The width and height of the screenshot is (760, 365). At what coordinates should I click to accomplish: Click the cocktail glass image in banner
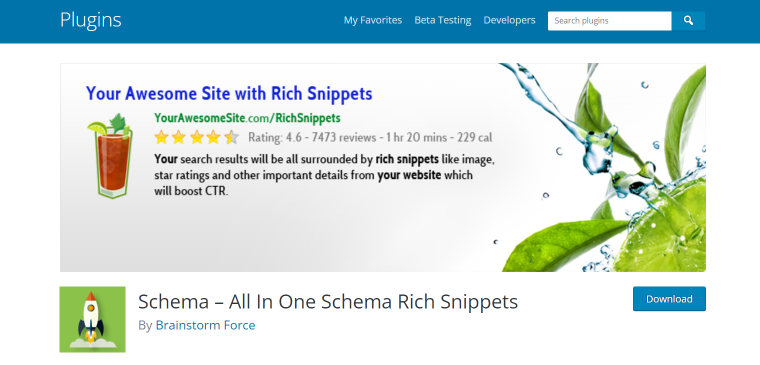[111, 156]
